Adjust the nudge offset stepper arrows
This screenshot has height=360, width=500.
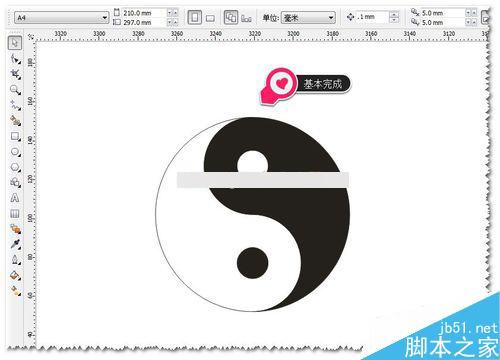pos(394,17)
